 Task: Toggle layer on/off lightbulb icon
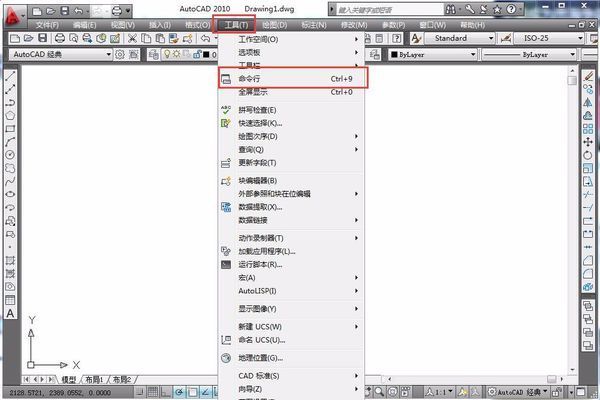tap(167, 54)
